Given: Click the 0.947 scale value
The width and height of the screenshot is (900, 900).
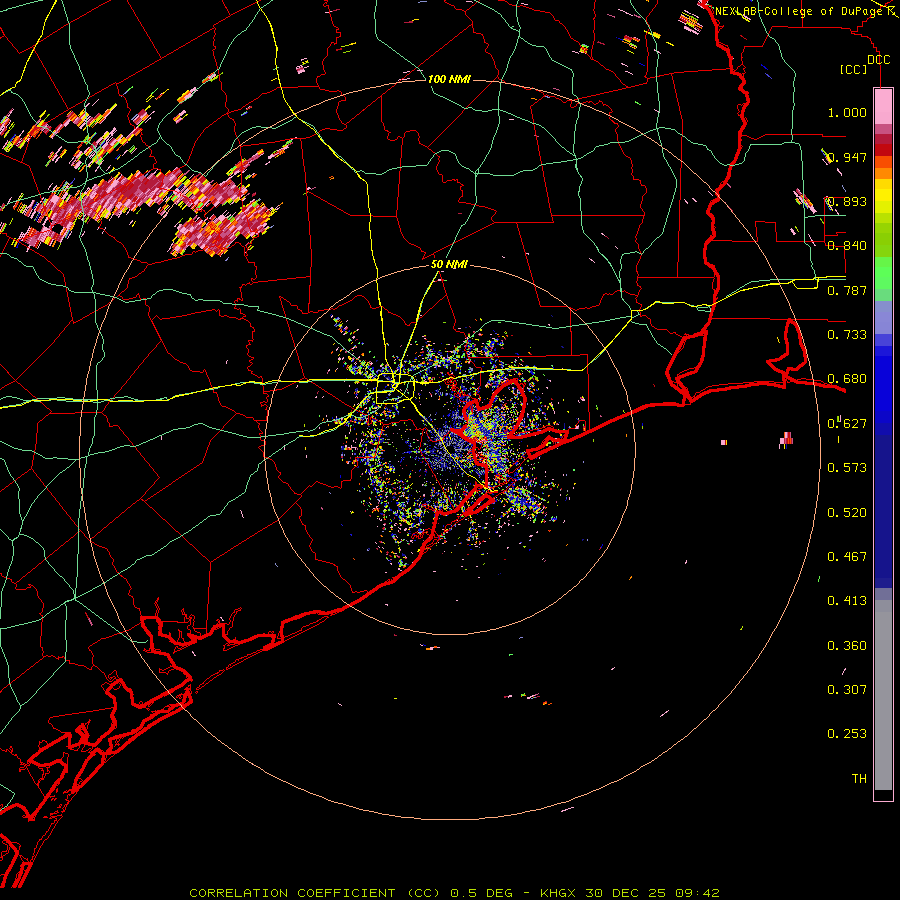Looking at the screenshot, I should coord(847,157).
